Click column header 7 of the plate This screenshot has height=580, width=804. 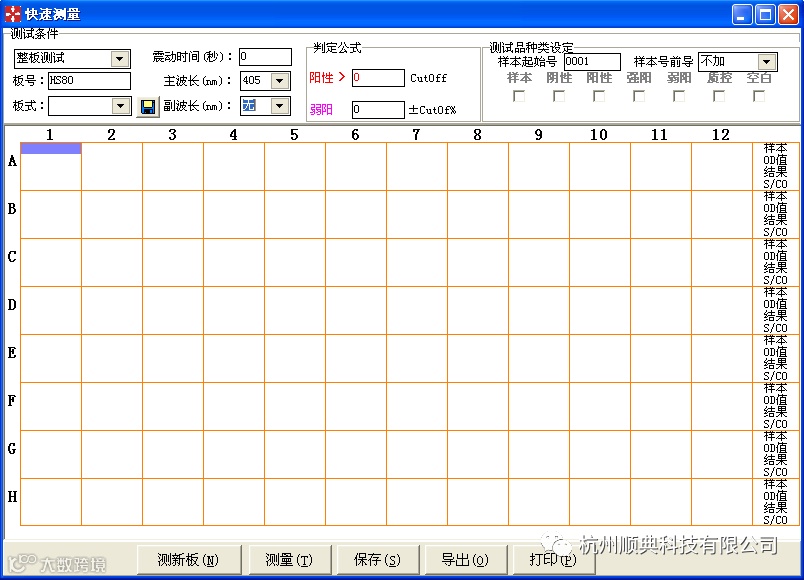pos(416,135)
